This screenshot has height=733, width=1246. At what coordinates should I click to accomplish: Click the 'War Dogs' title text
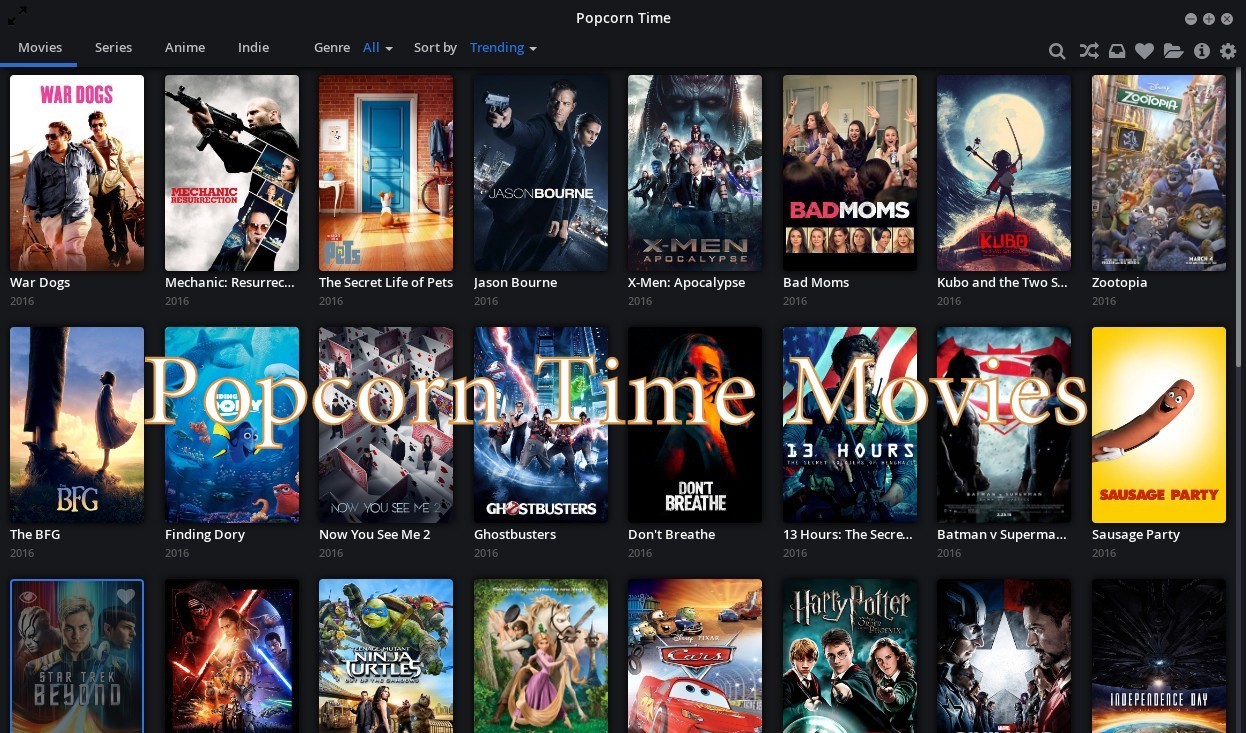click(x=40, y=283)
